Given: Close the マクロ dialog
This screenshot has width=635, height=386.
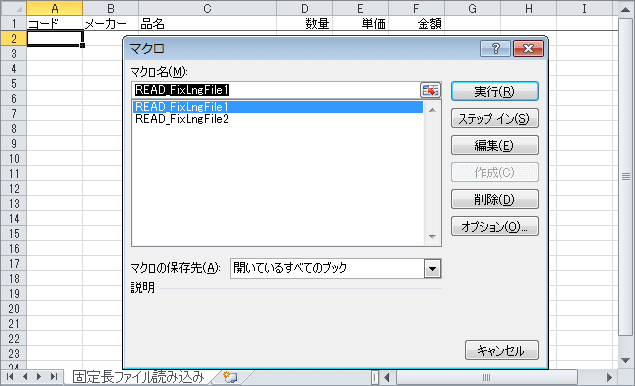Looking at the screenshot, I should pos(528,49).
